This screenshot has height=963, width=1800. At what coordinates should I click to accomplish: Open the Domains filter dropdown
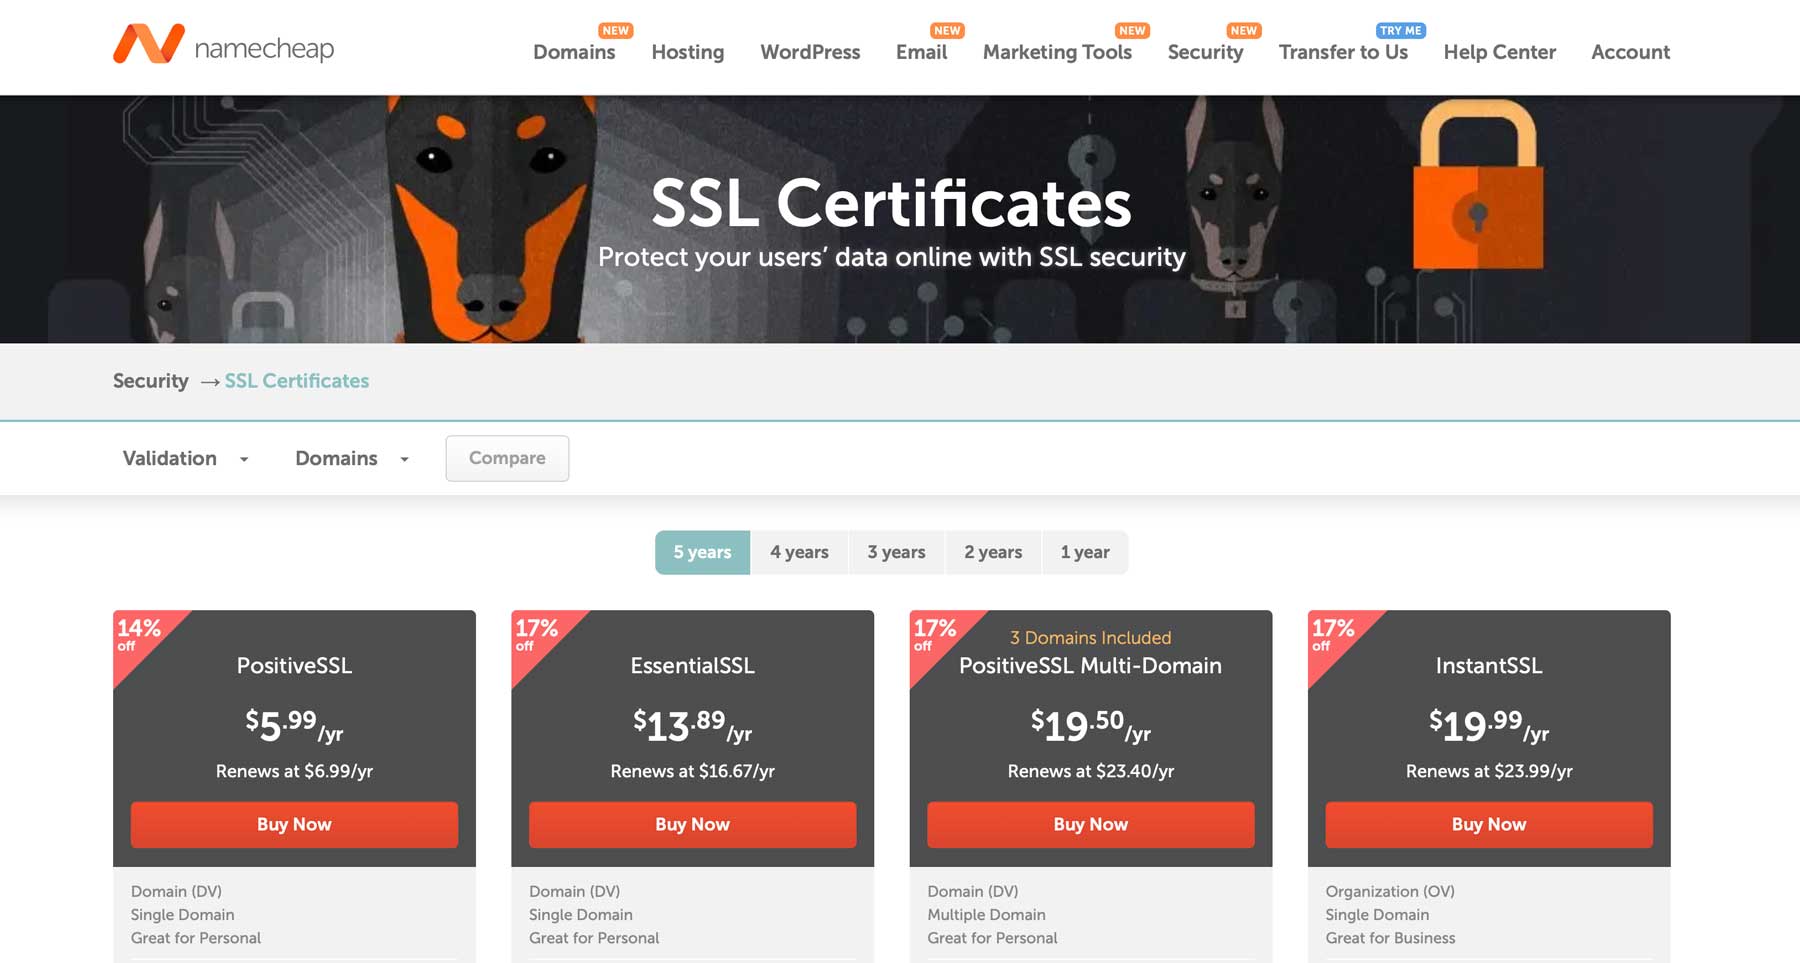[x=350, y=458]
